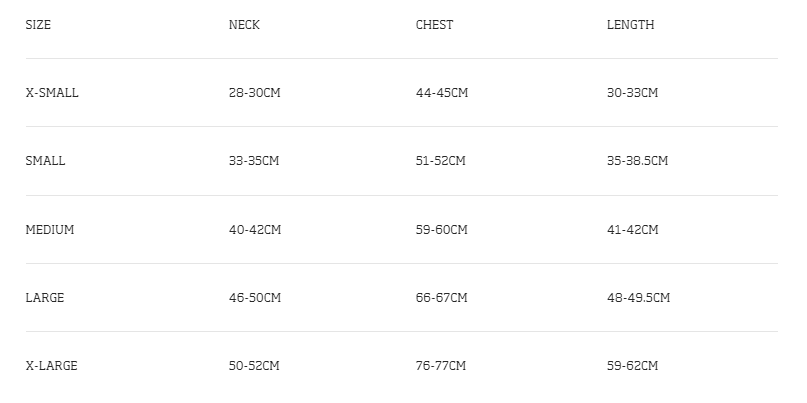Select the MEDIUM size row label
This screenshot has height=403, width=807.
tap(50, 230)
